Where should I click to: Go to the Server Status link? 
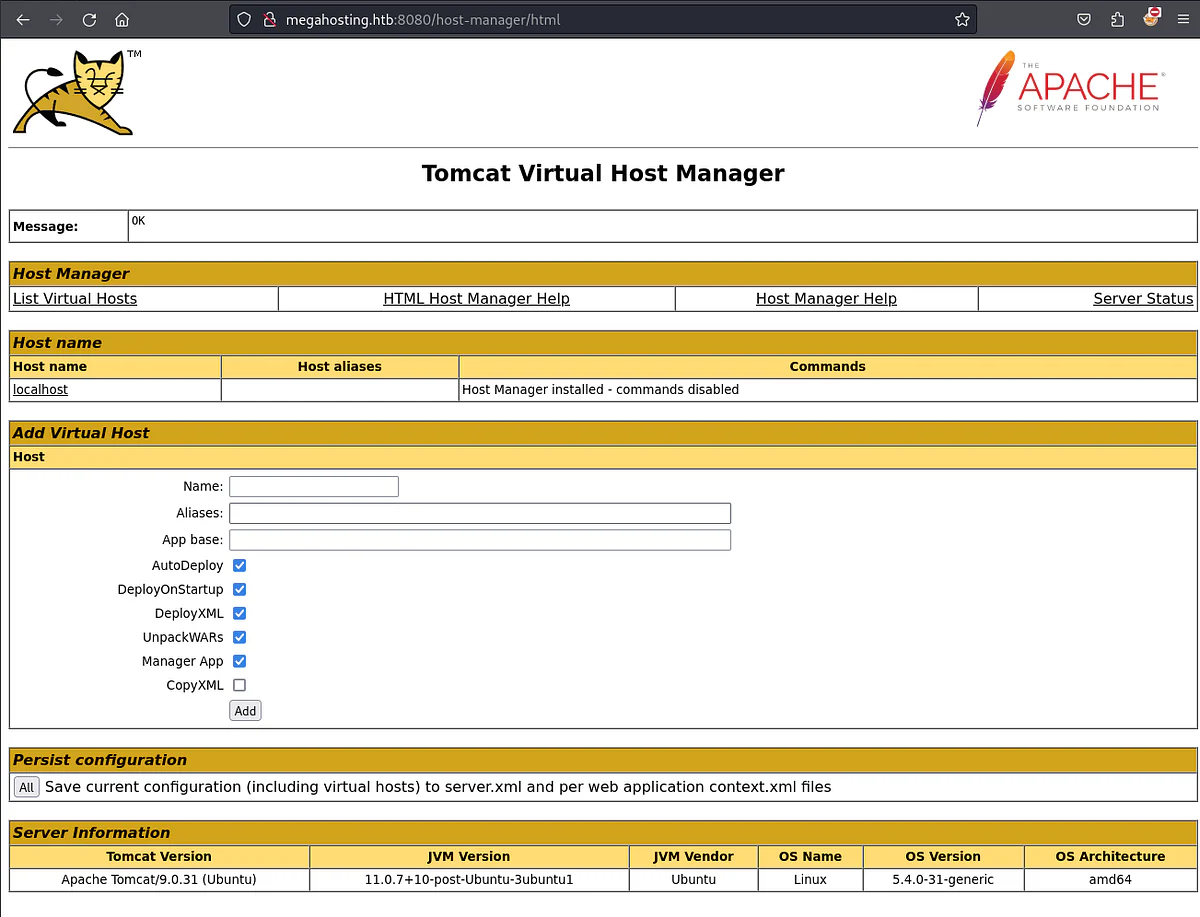point(1143,298)
